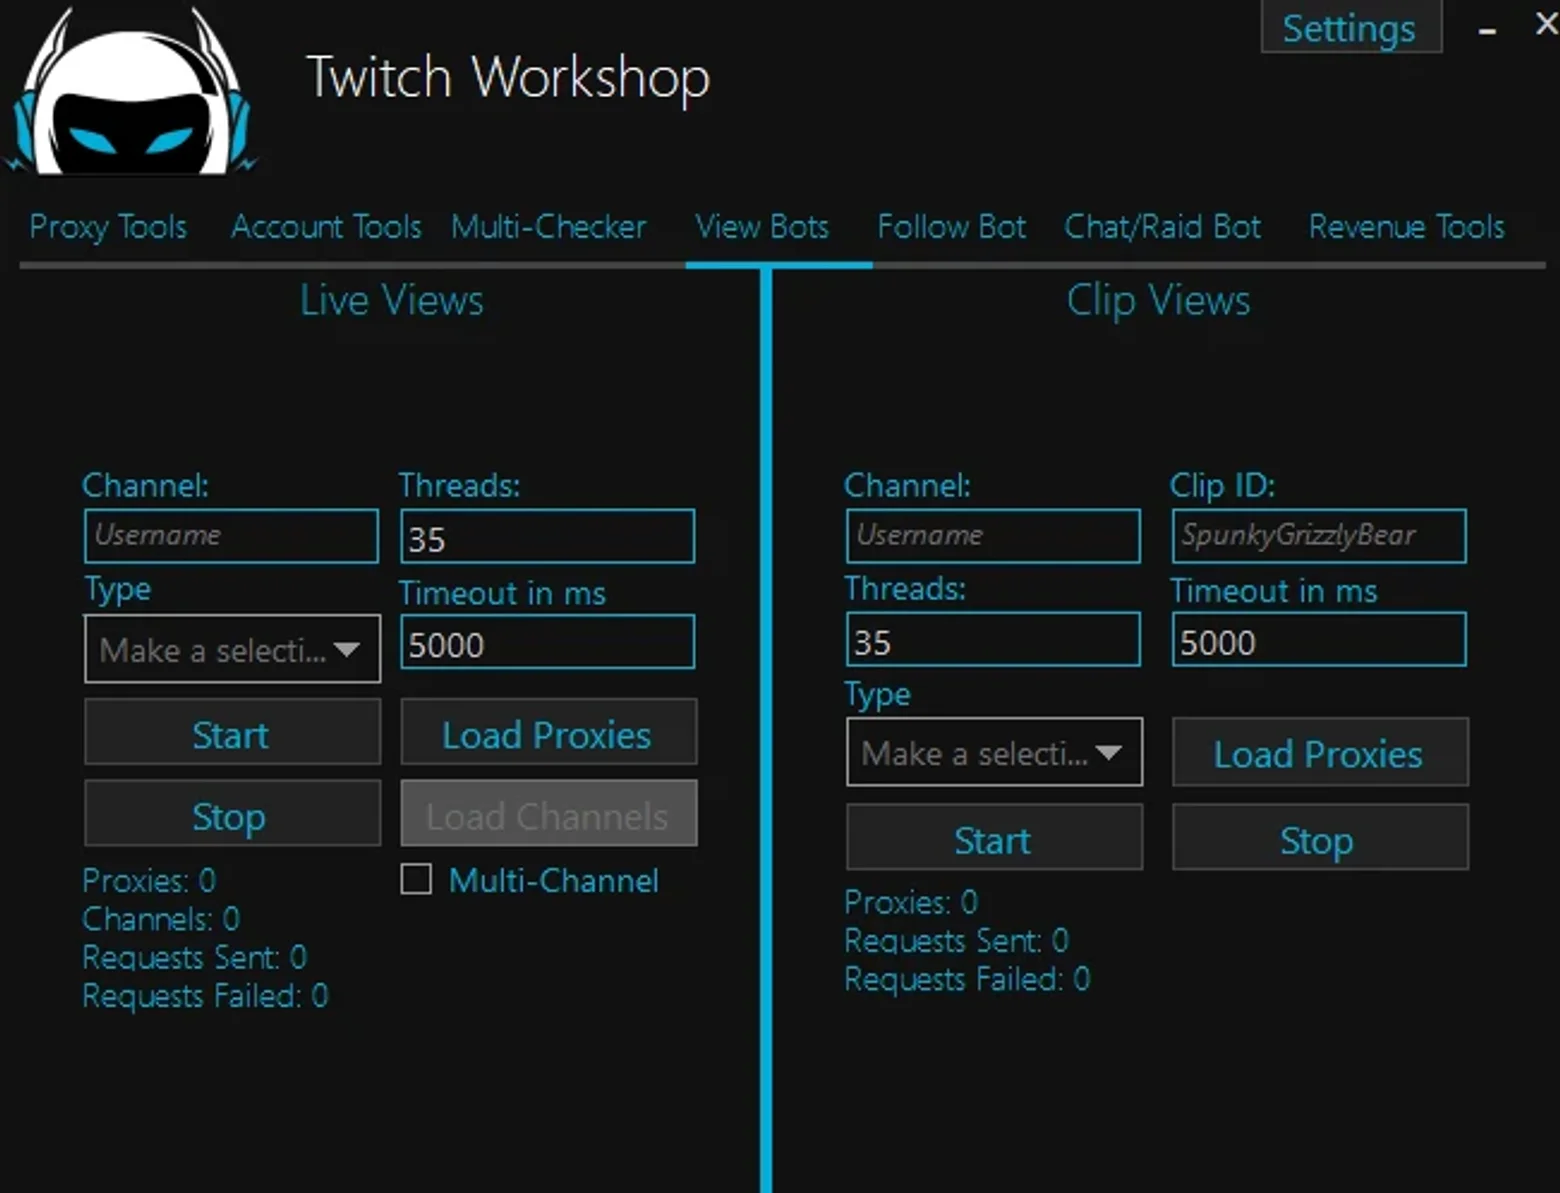Enable the Multi-Channel checkbox

pos(416,880)
